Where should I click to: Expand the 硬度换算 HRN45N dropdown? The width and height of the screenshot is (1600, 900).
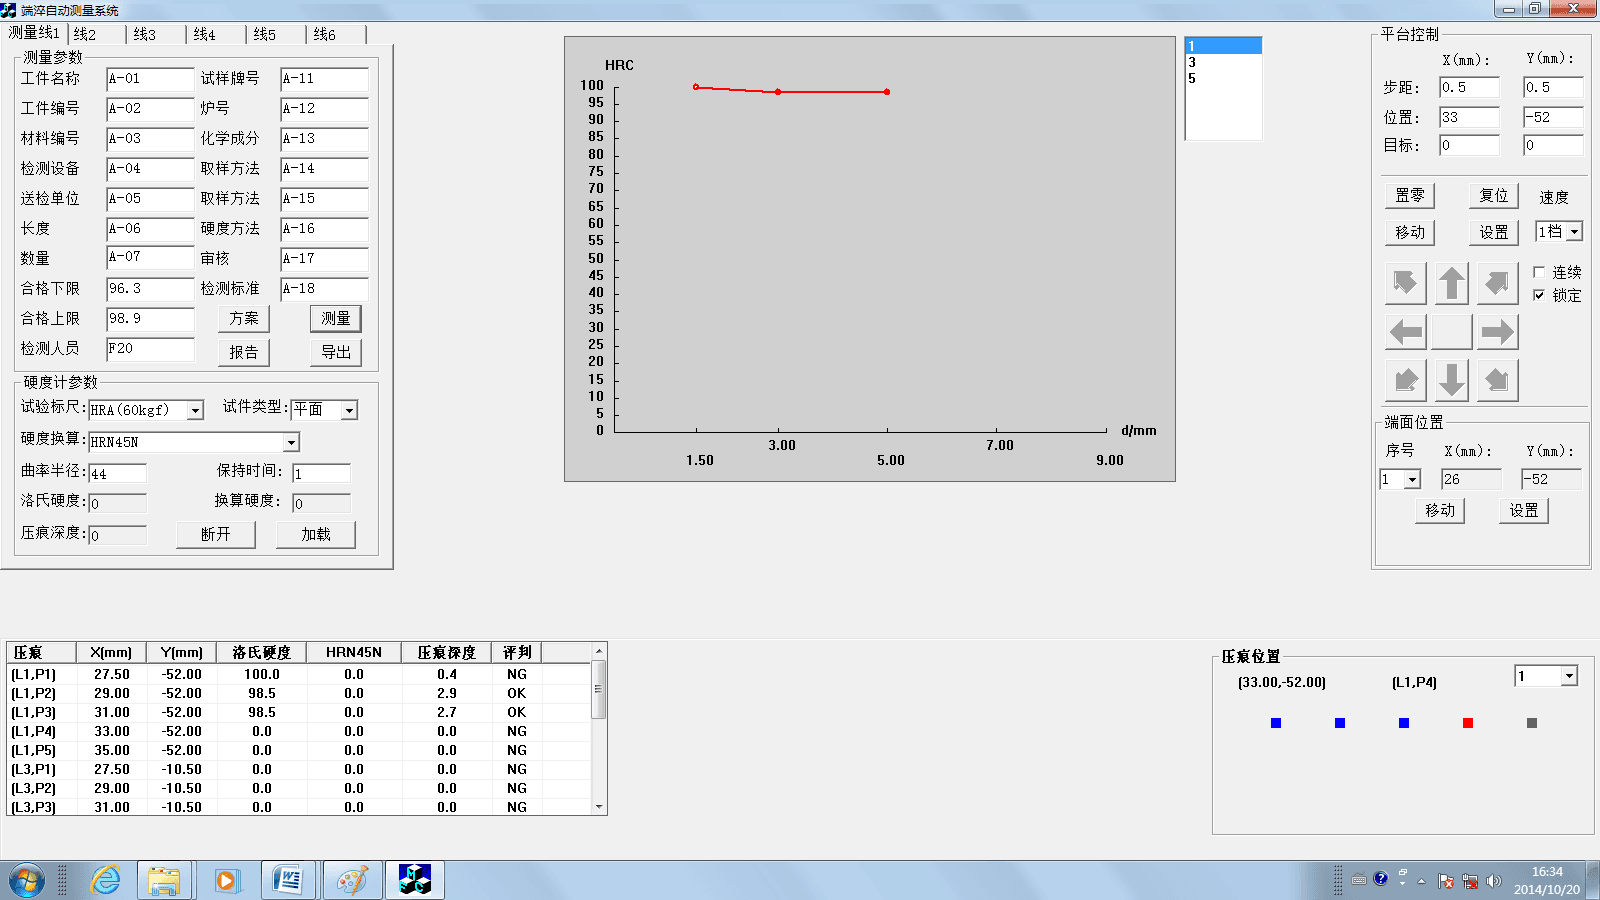tap(291, 442)
